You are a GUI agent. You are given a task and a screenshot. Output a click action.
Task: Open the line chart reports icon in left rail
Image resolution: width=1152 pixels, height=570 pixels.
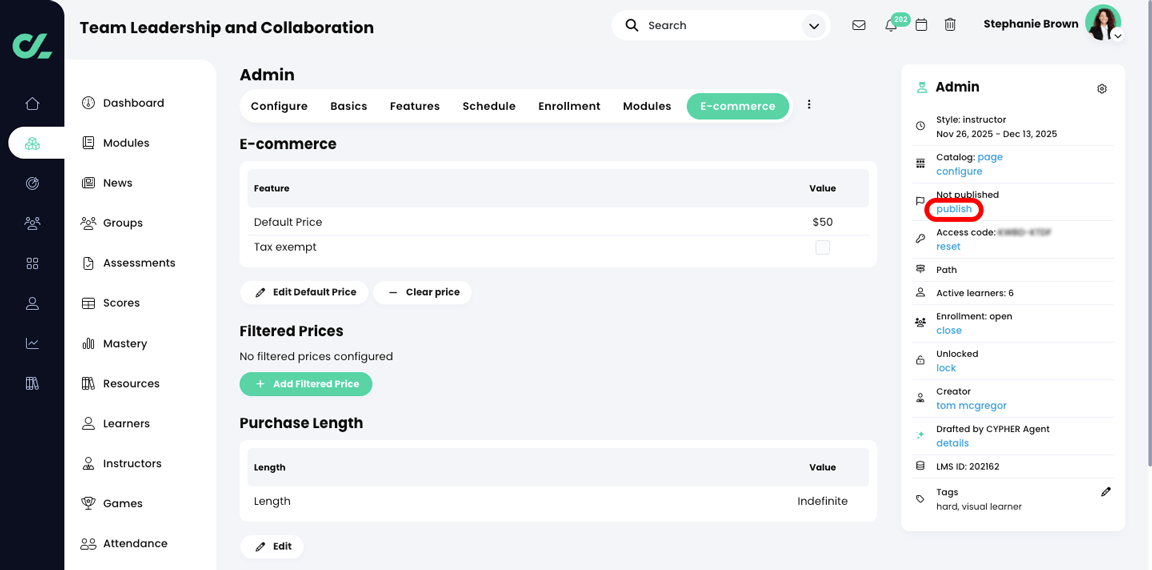(x=32, y=343)
